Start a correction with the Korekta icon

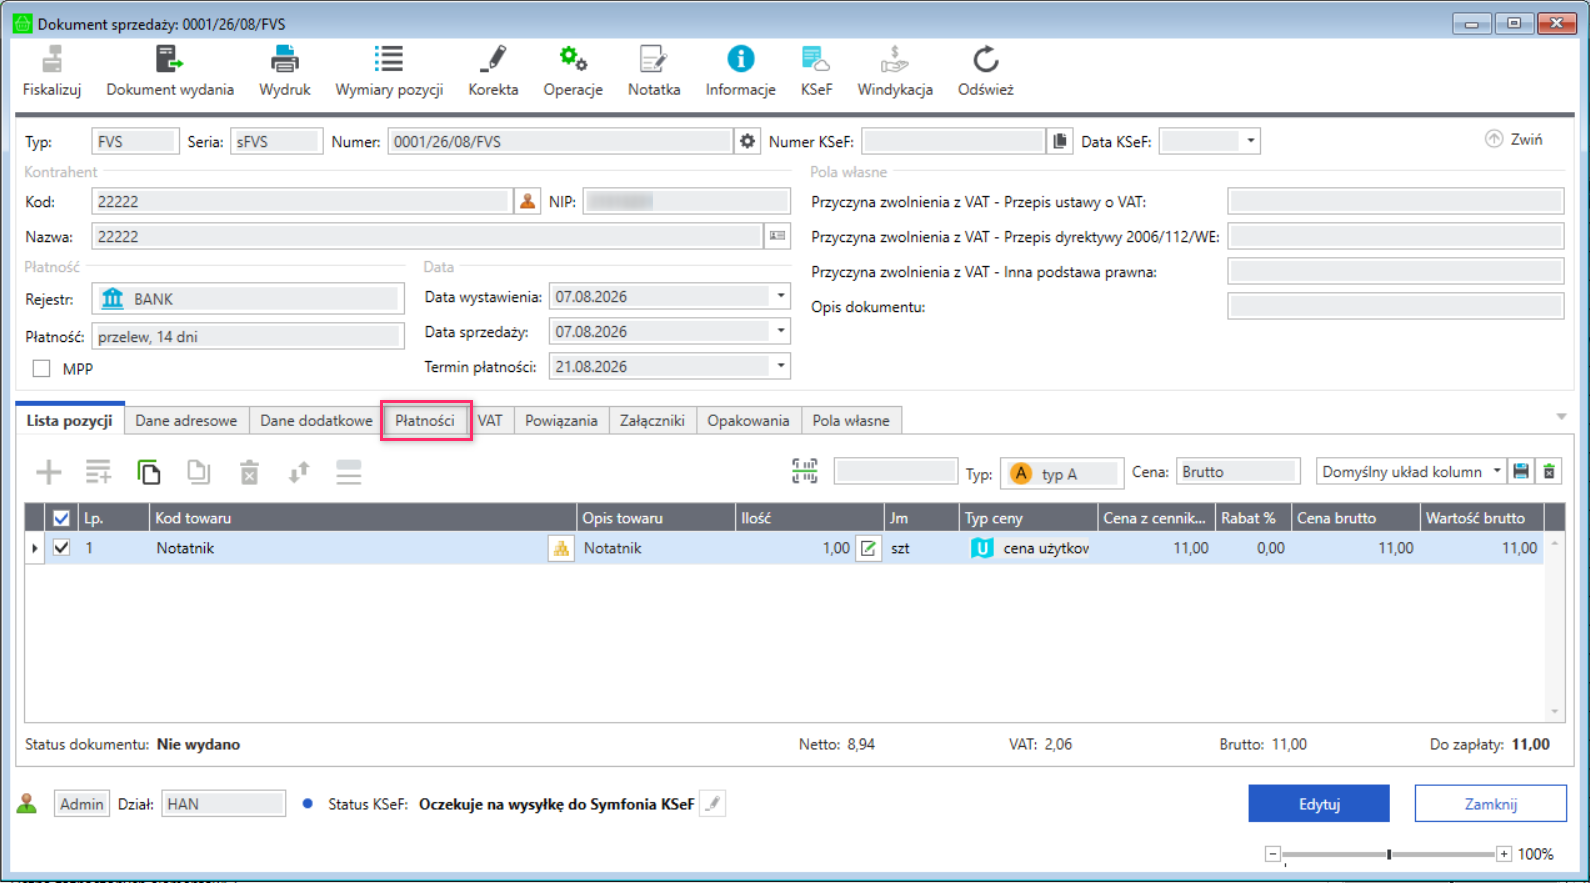[493, 60]
